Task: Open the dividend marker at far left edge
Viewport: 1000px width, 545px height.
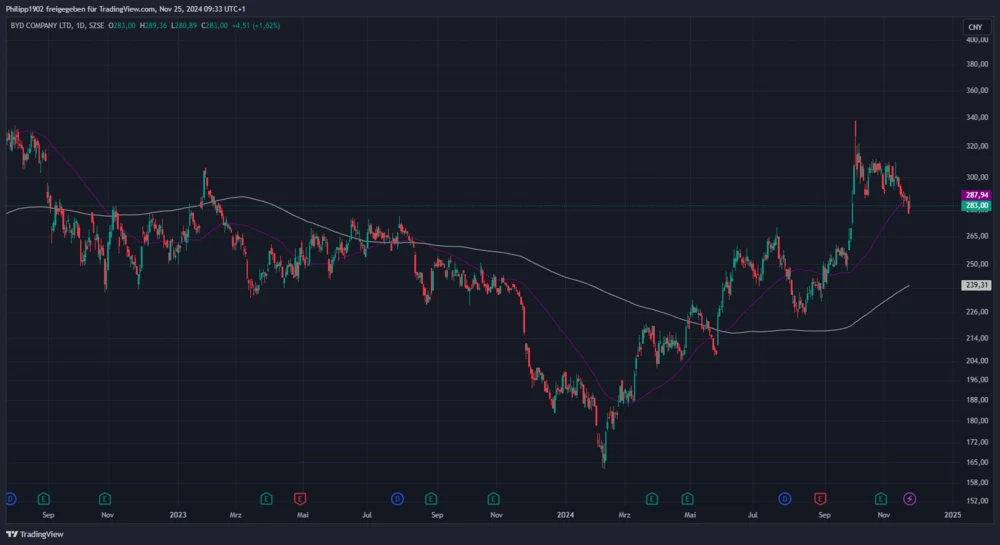Action: tap(10, 497)
